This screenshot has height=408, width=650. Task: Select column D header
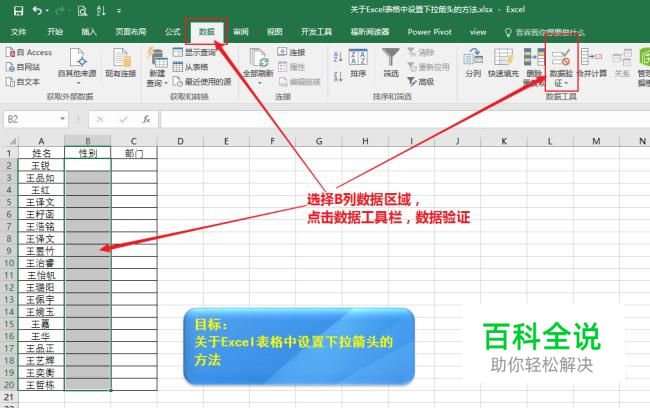180,141
